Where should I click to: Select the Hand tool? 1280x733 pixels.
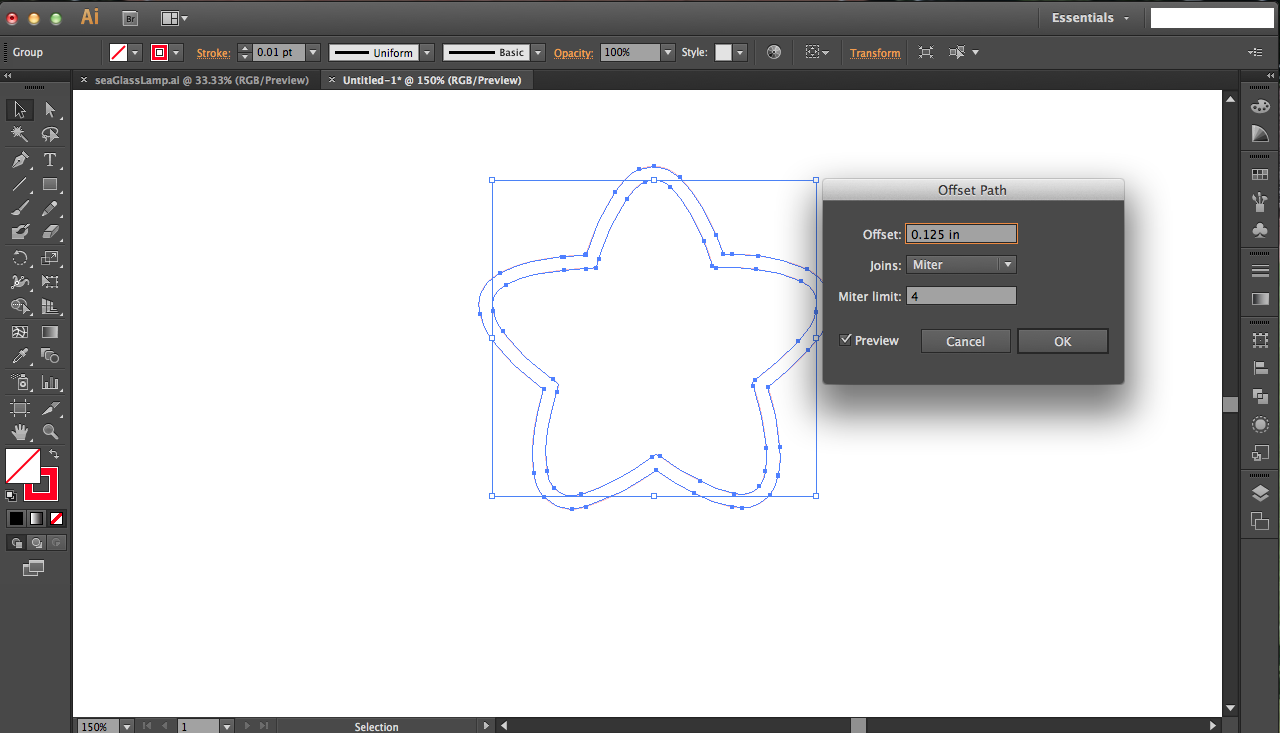[x=19, y=432]
